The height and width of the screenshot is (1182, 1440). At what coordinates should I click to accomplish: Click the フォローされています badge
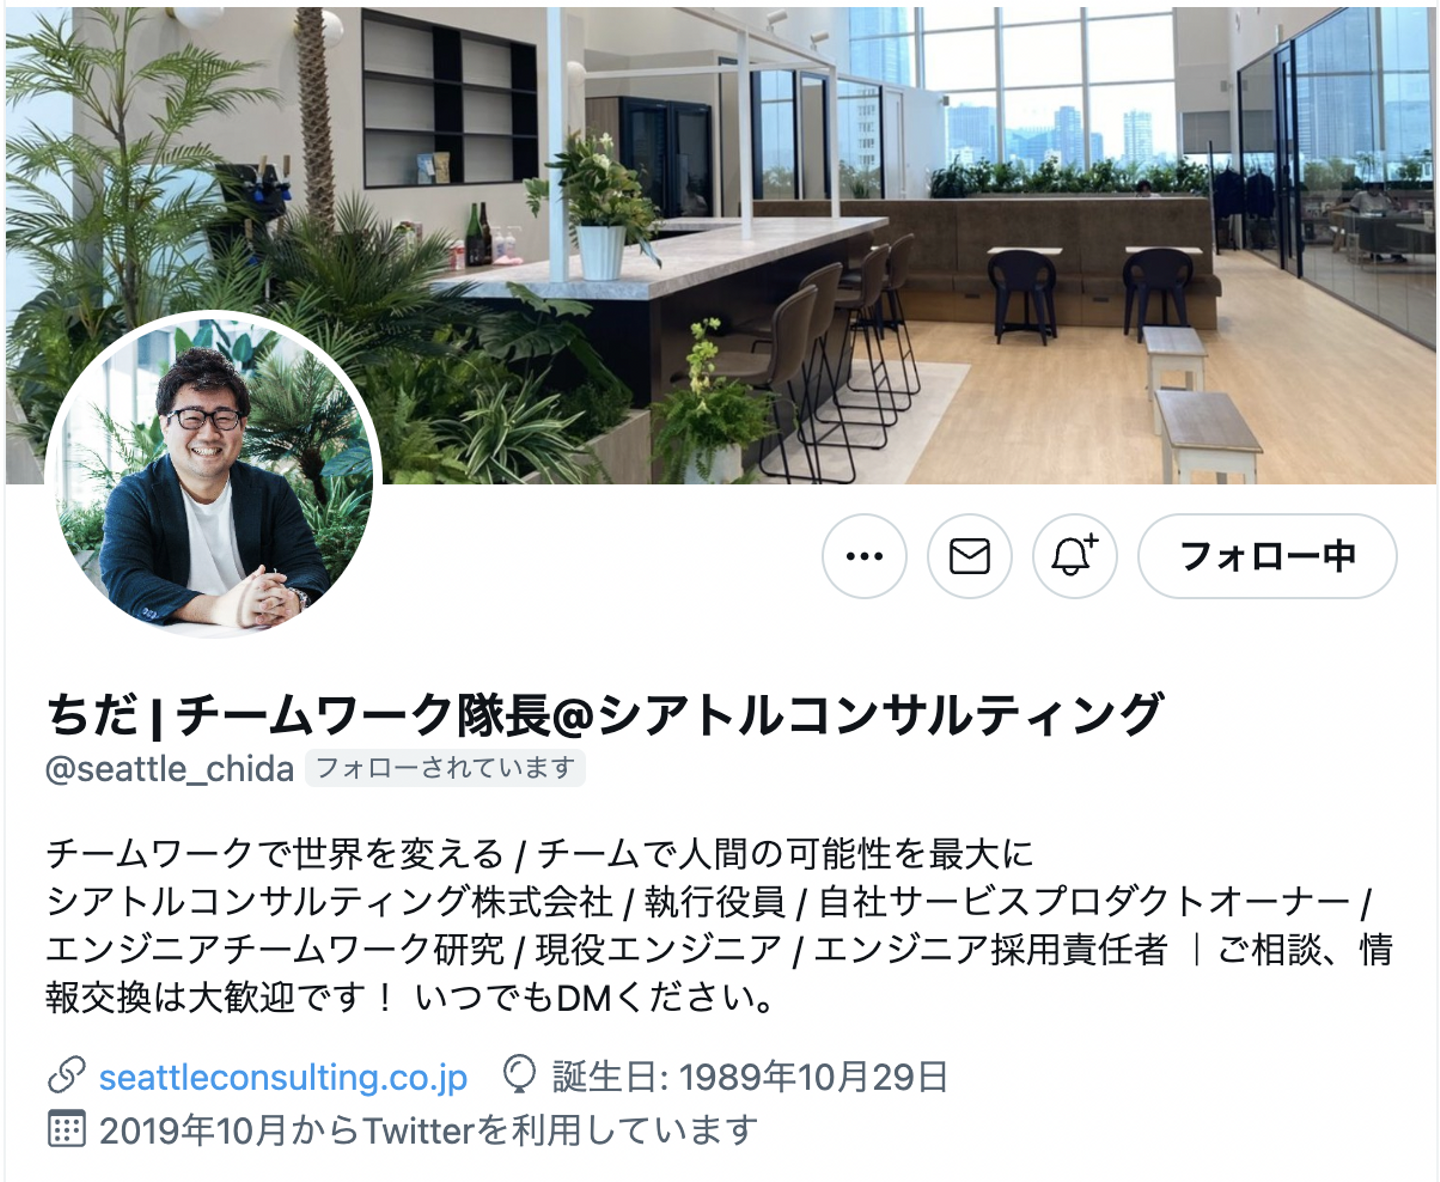(x=445, y=768)
